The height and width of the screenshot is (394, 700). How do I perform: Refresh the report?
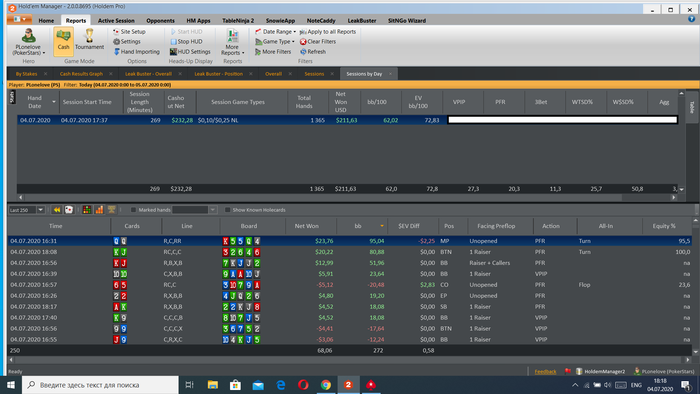313,52
